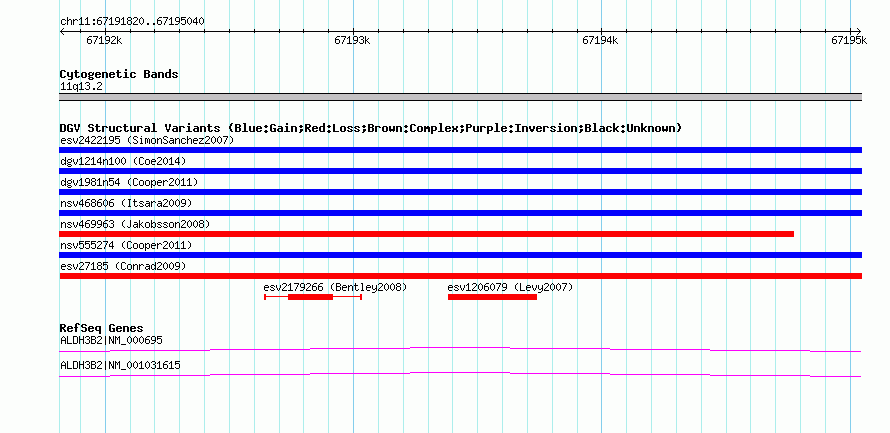Click the 67195k ruler tick label
This screenshot has height=433, width=890.
click(x=849, y=40)
